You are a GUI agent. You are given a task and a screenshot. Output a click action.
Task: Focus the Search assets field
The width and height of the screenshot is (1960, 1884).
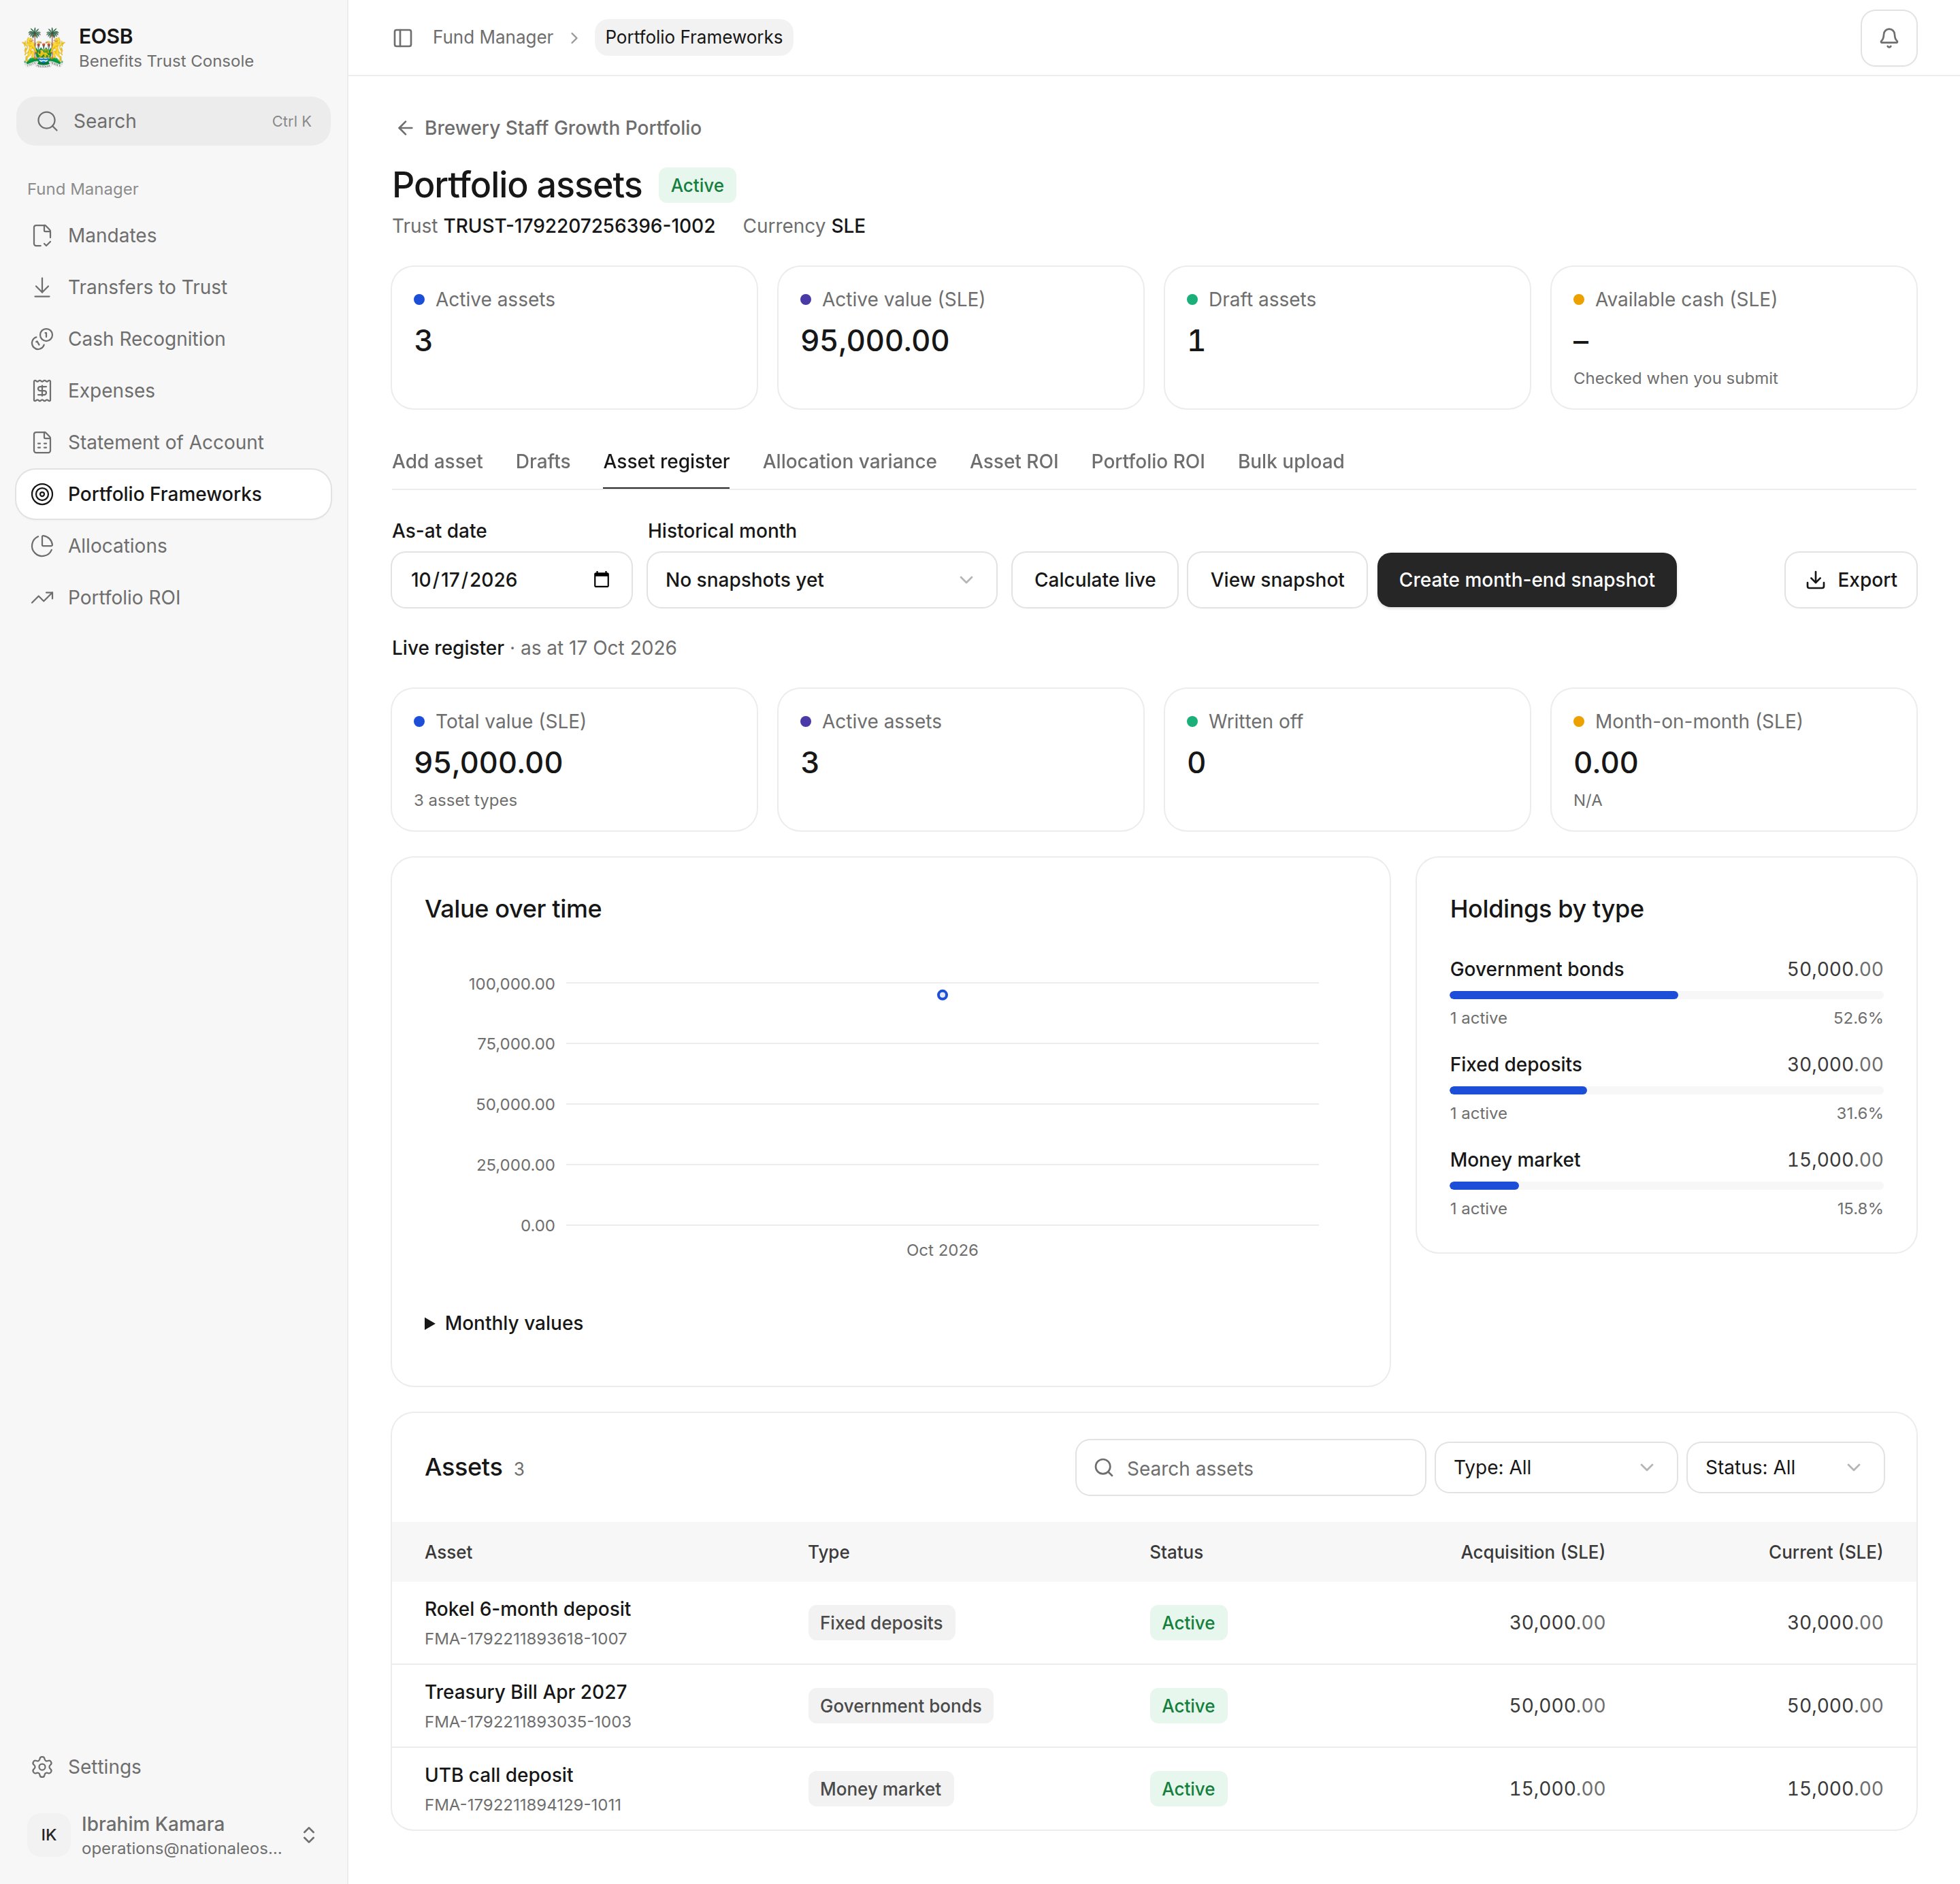[1250, 1468]
